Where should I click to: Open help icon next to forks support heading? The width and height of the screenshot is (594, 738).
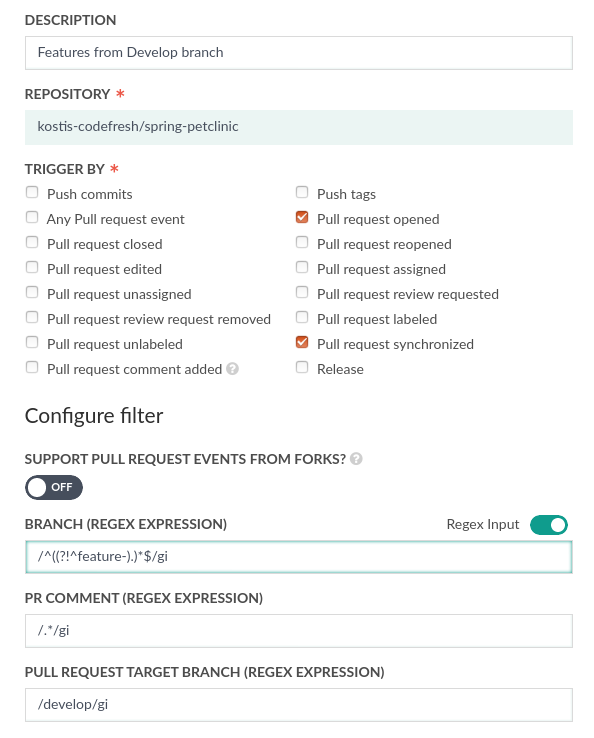point(356,458)
